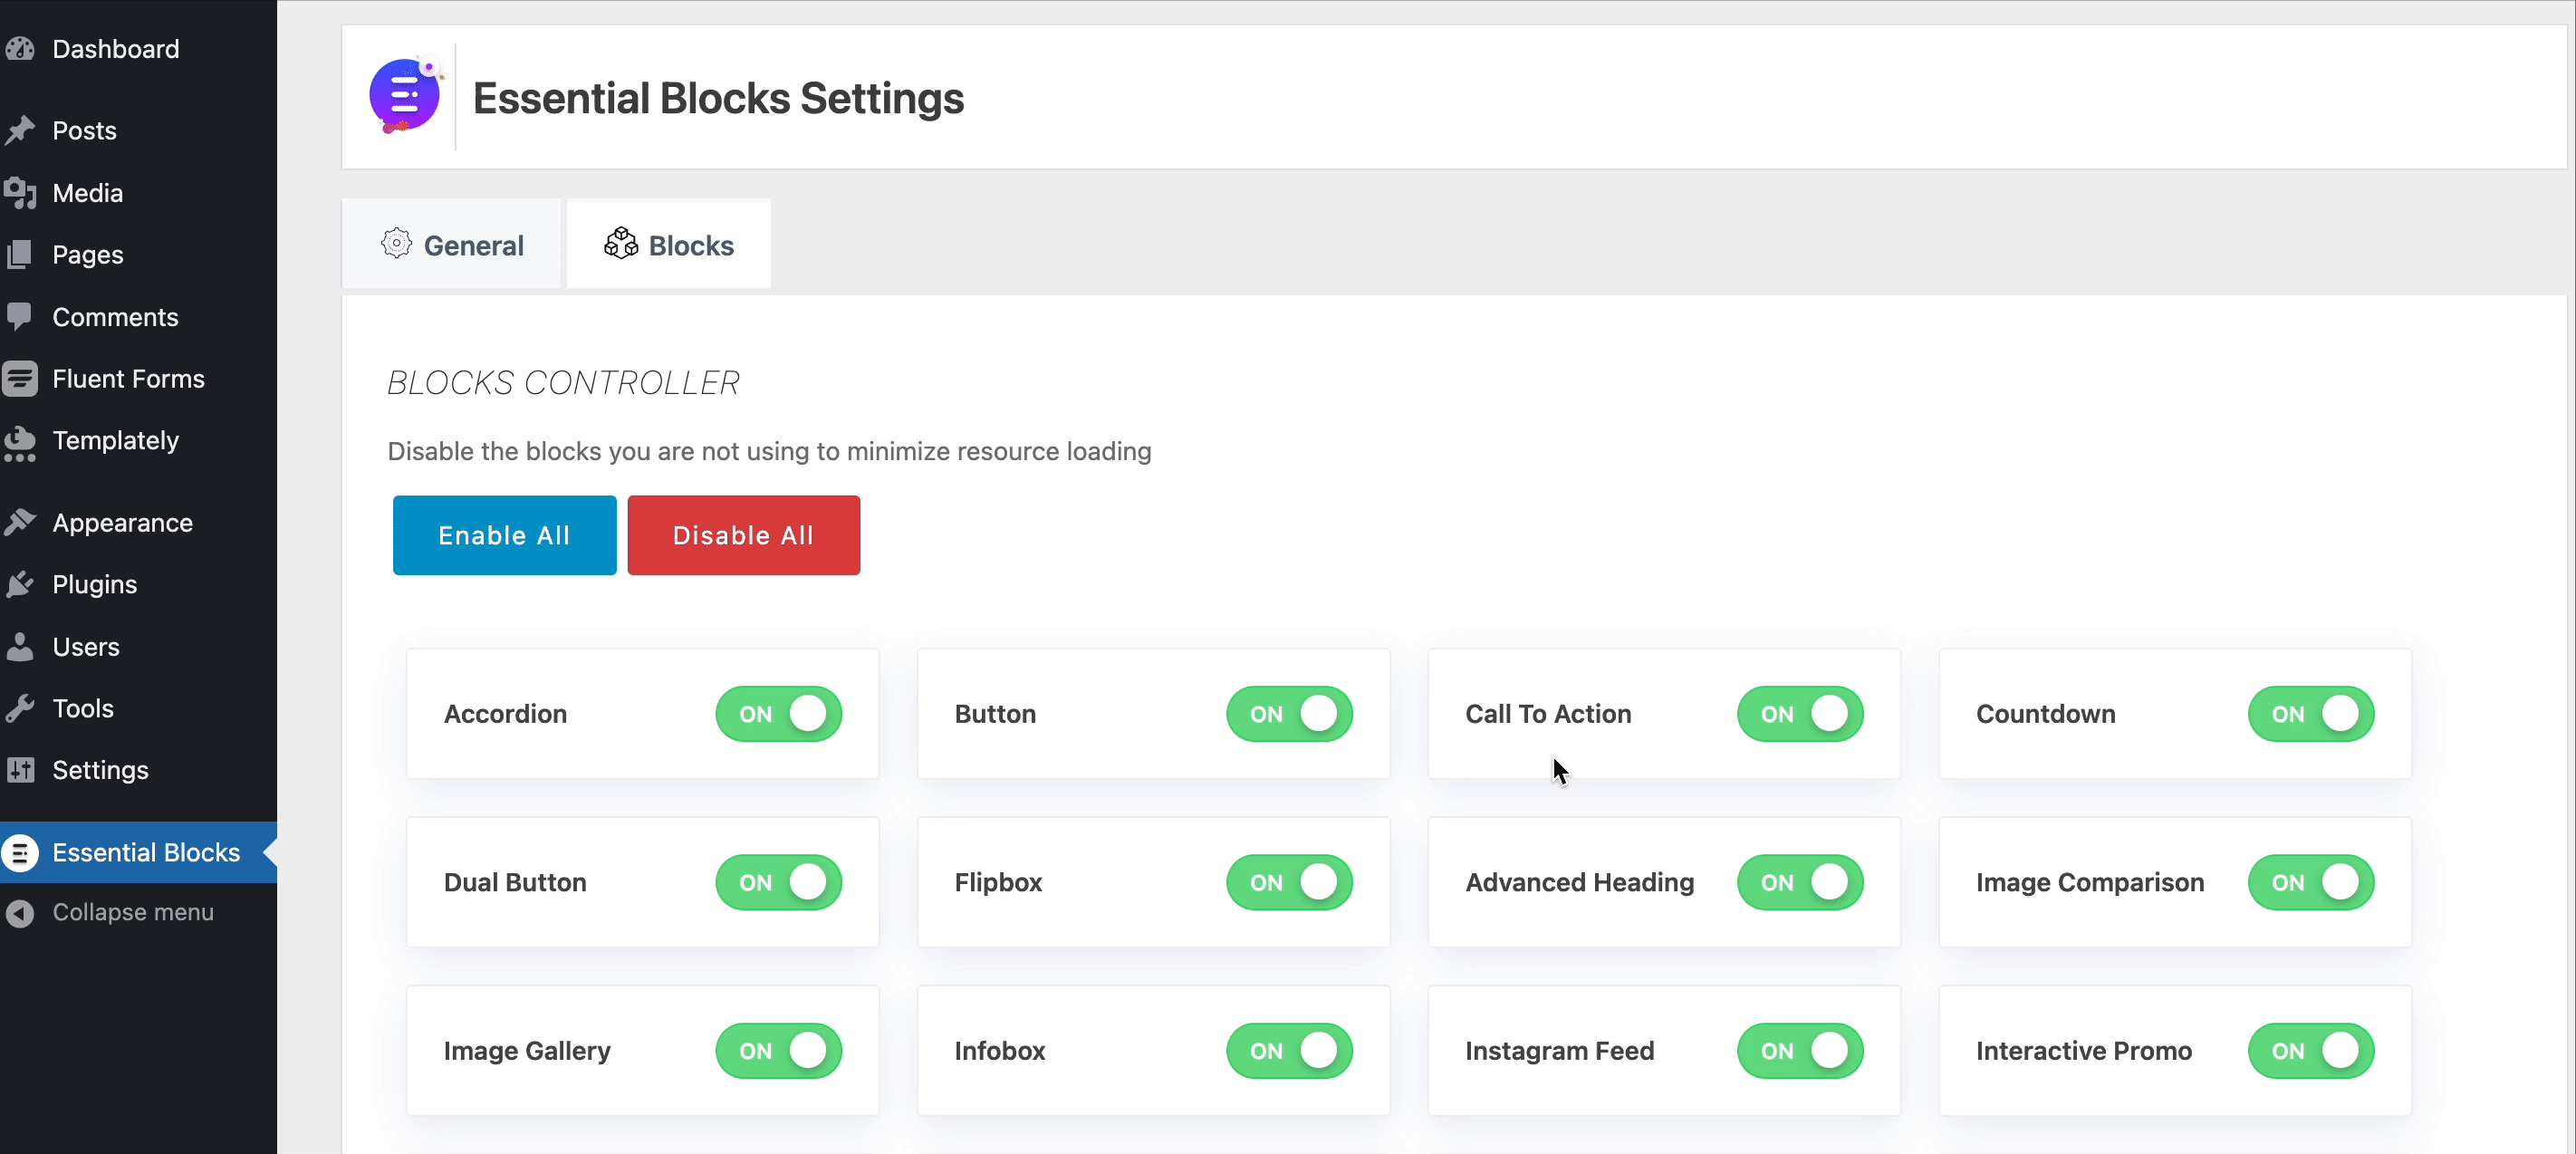This screenshot has height=1154, width=2576.
Task: Open the WordPress Settings menu
Action: 138,770
